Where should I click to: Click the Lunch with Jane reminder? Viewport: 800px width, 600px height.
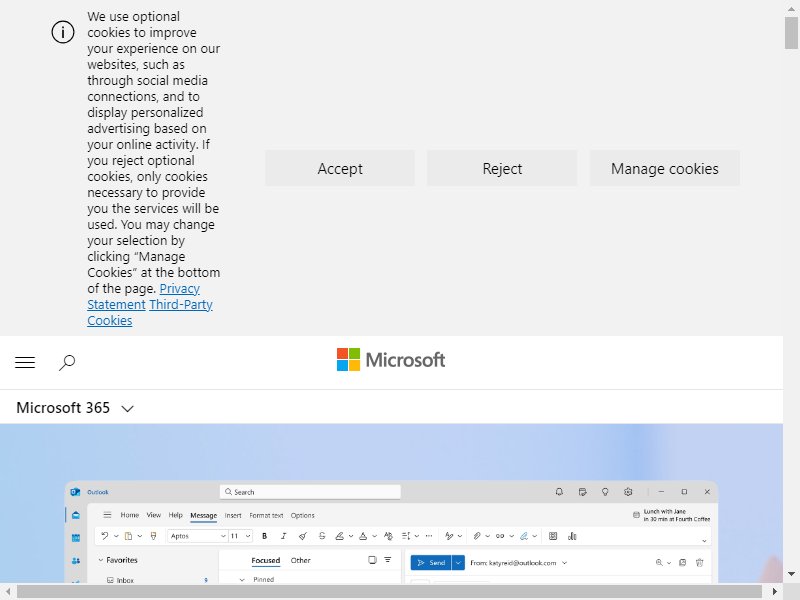[x=671, y=515]
